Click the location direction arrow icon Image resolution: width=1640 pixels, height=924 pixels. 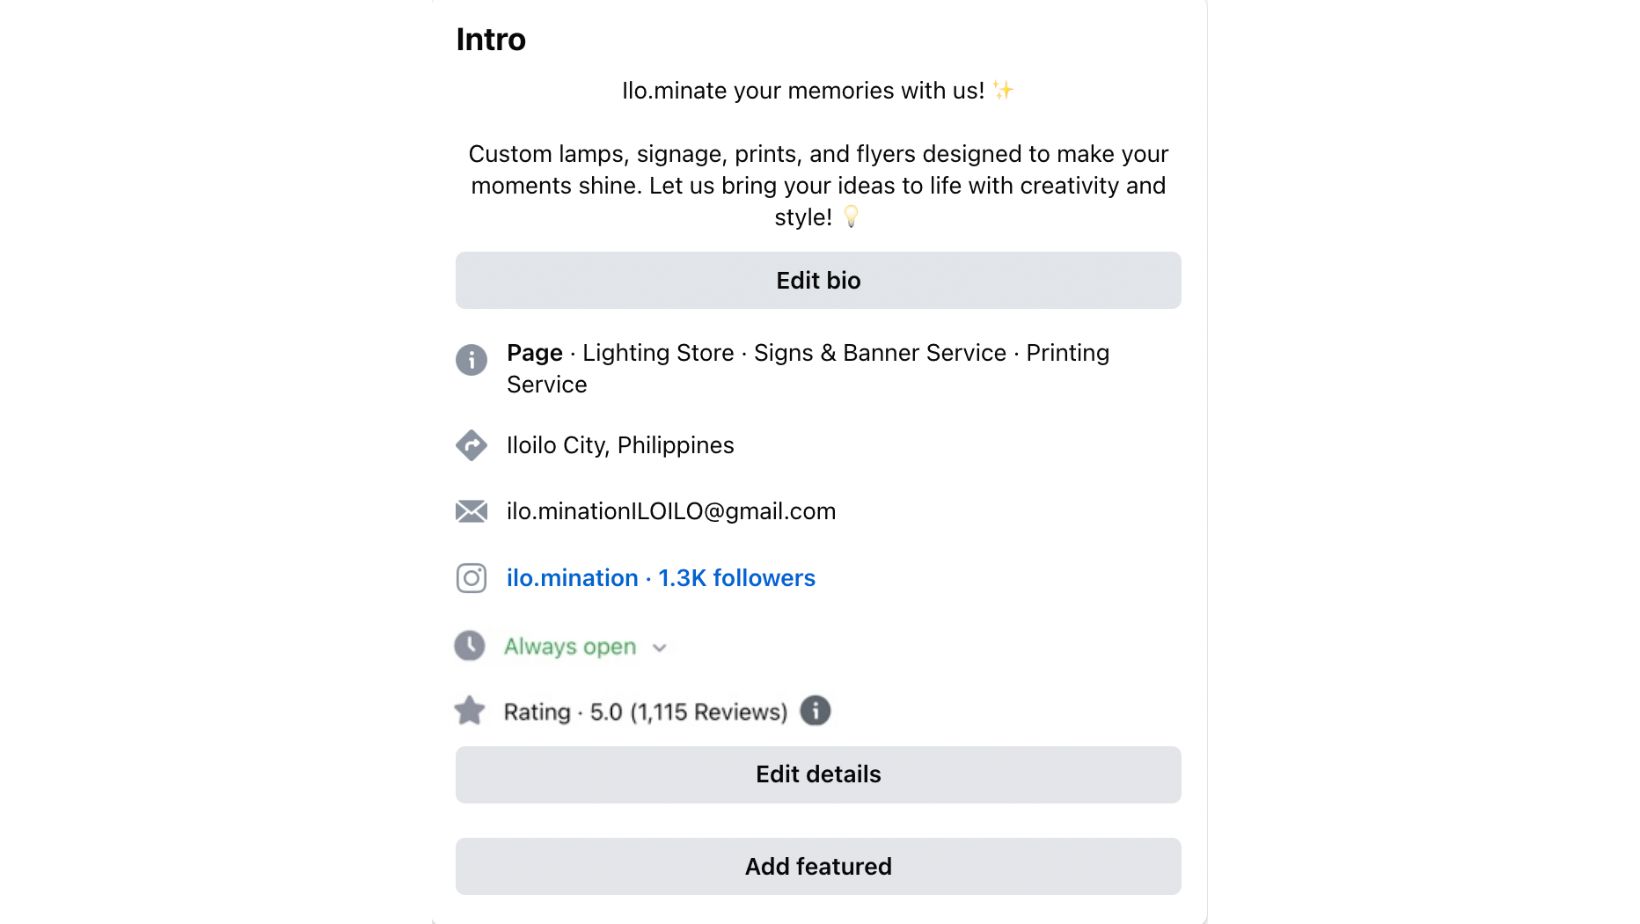pyautogui.click(x=471, y=445)
